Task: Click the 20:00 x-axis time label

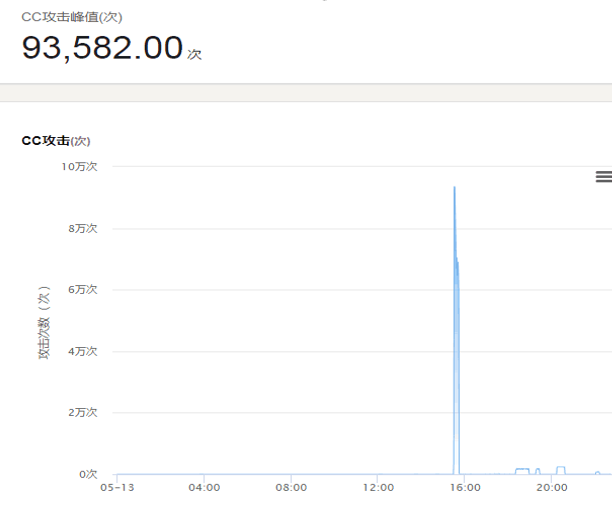Action: point(552,487)
